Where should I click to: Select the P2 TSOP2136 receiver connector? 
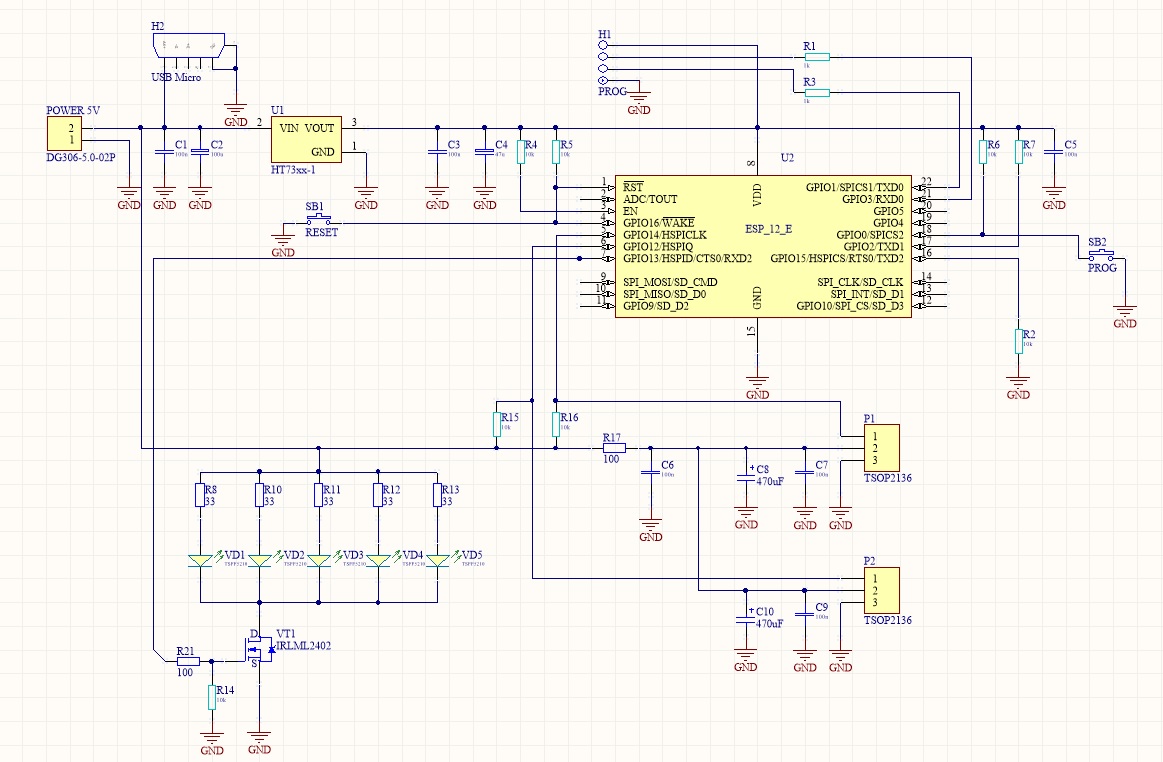[x=881, y=591]
